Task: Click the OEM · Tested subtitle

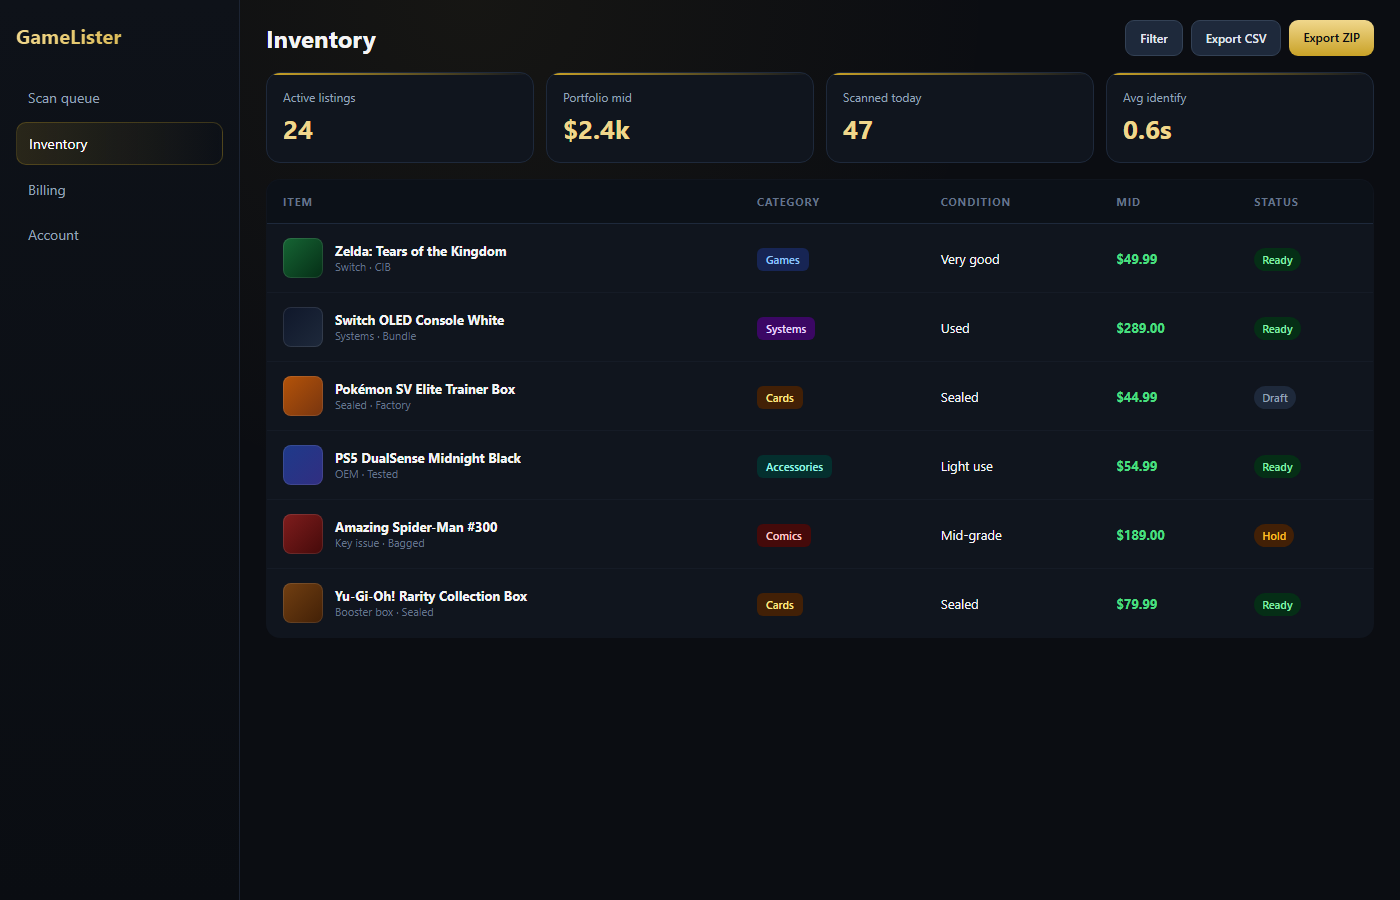Action: pyautogui.click(x=367, y=474)
